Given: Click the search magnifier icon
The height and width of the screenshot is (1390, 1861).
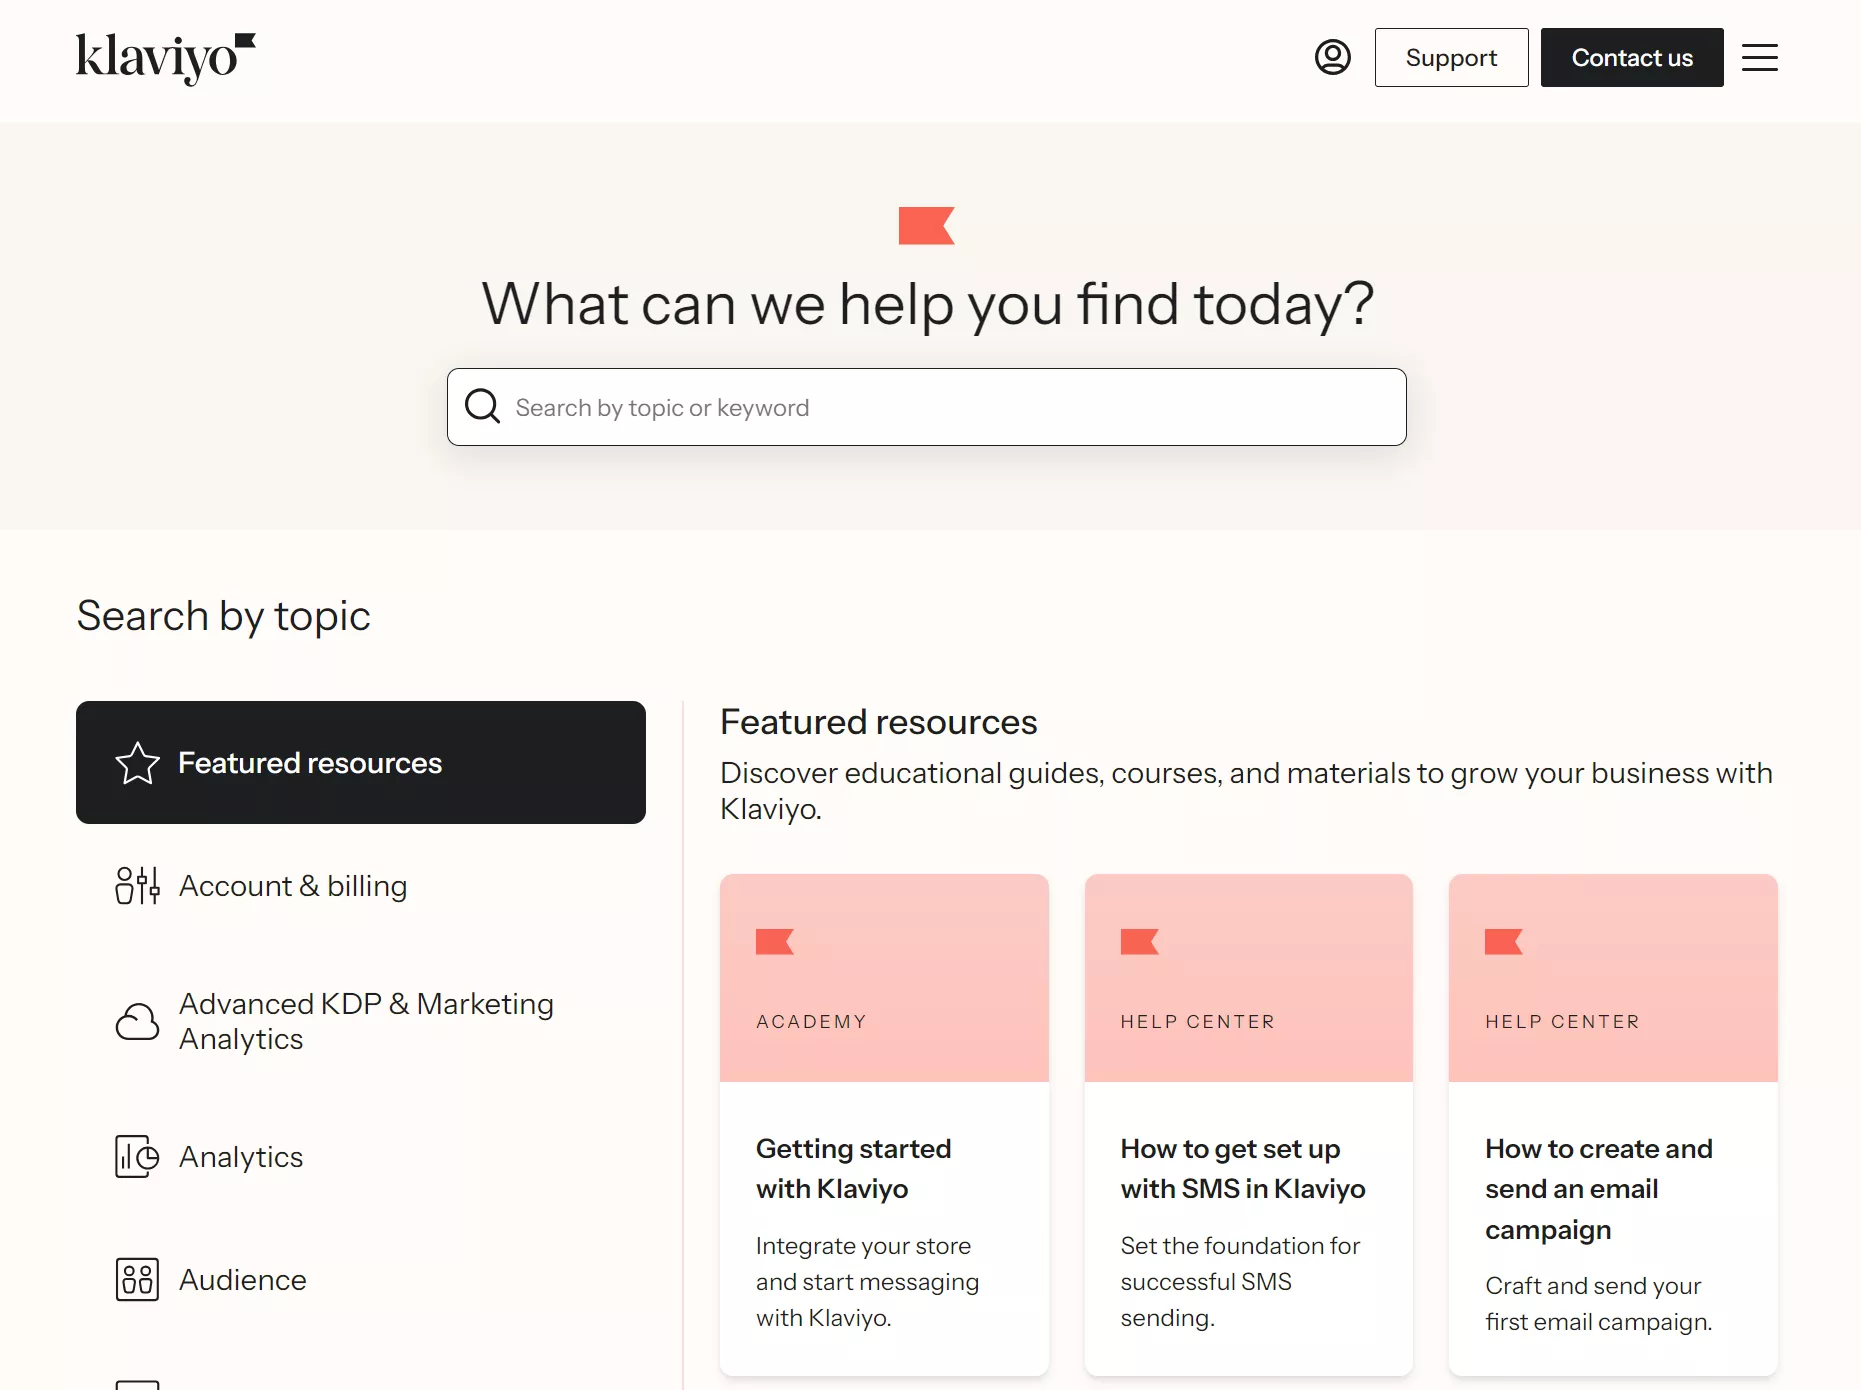Looking at the screenshot, I should 482,407.
